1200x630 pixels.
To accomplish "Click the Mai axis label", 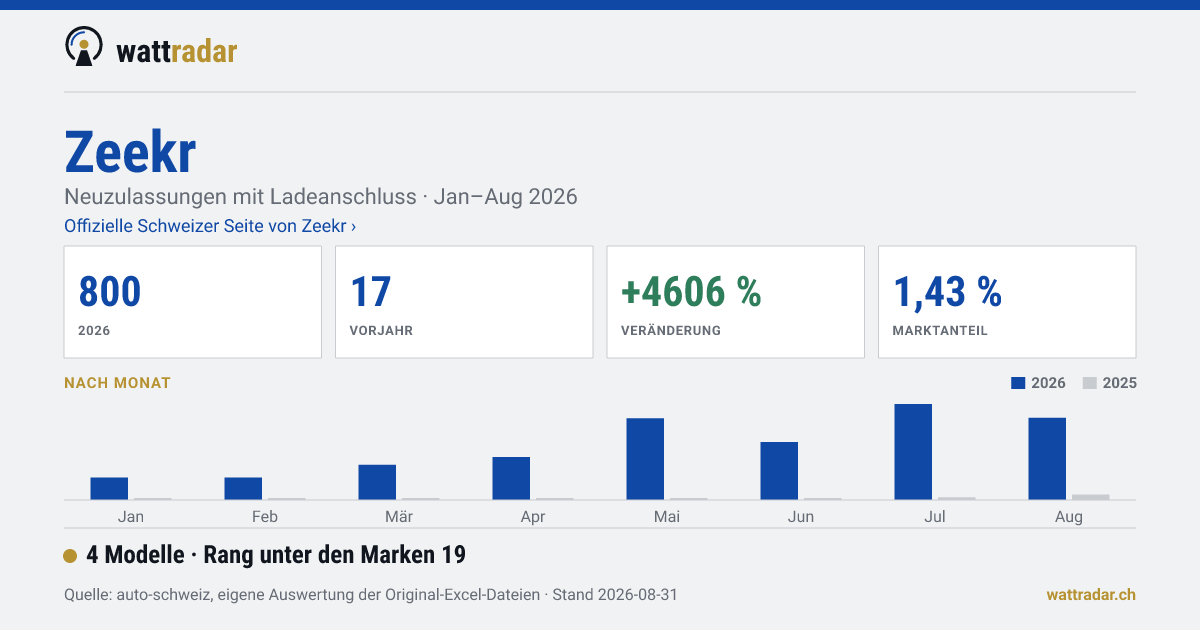I will click(667, 517).
